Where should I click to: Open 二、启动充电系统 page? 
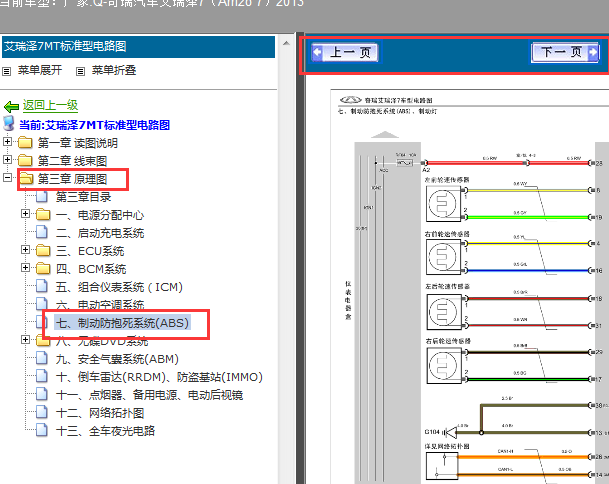tap(100, 233)
